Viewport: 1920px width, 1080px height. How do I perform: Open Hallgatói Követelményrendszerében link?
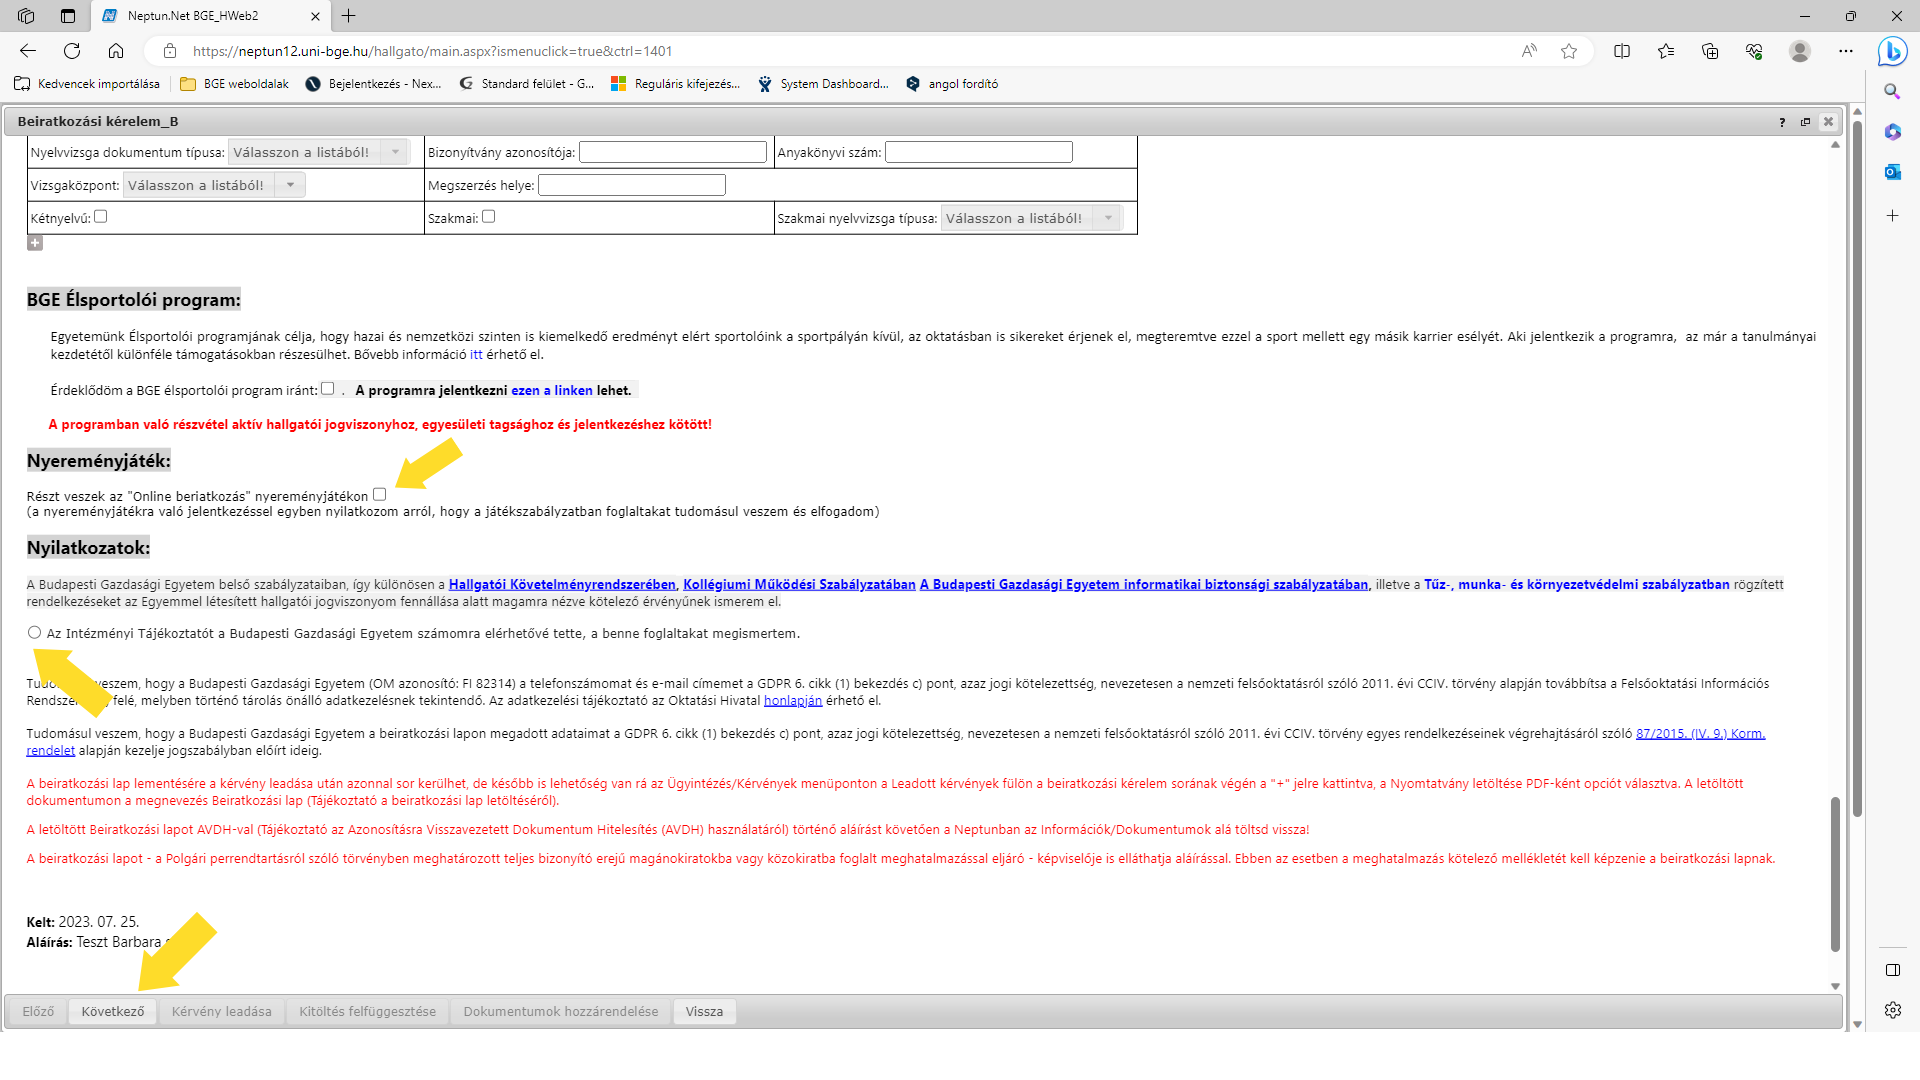pos(562,585)
